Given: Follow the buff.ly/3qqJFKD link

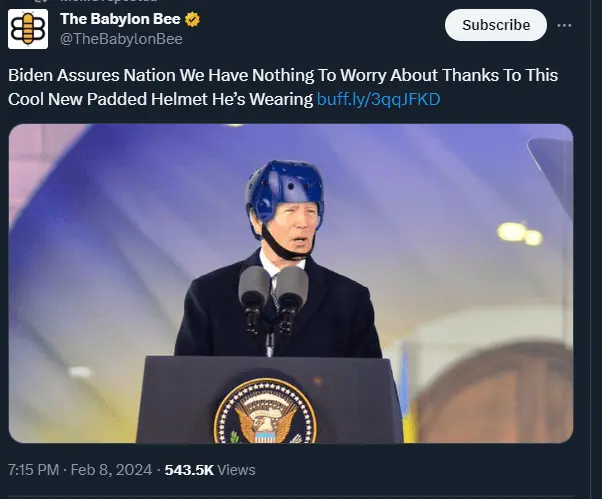Looking at the screenshot, I should pyautogui.click(x=378, y=99).
